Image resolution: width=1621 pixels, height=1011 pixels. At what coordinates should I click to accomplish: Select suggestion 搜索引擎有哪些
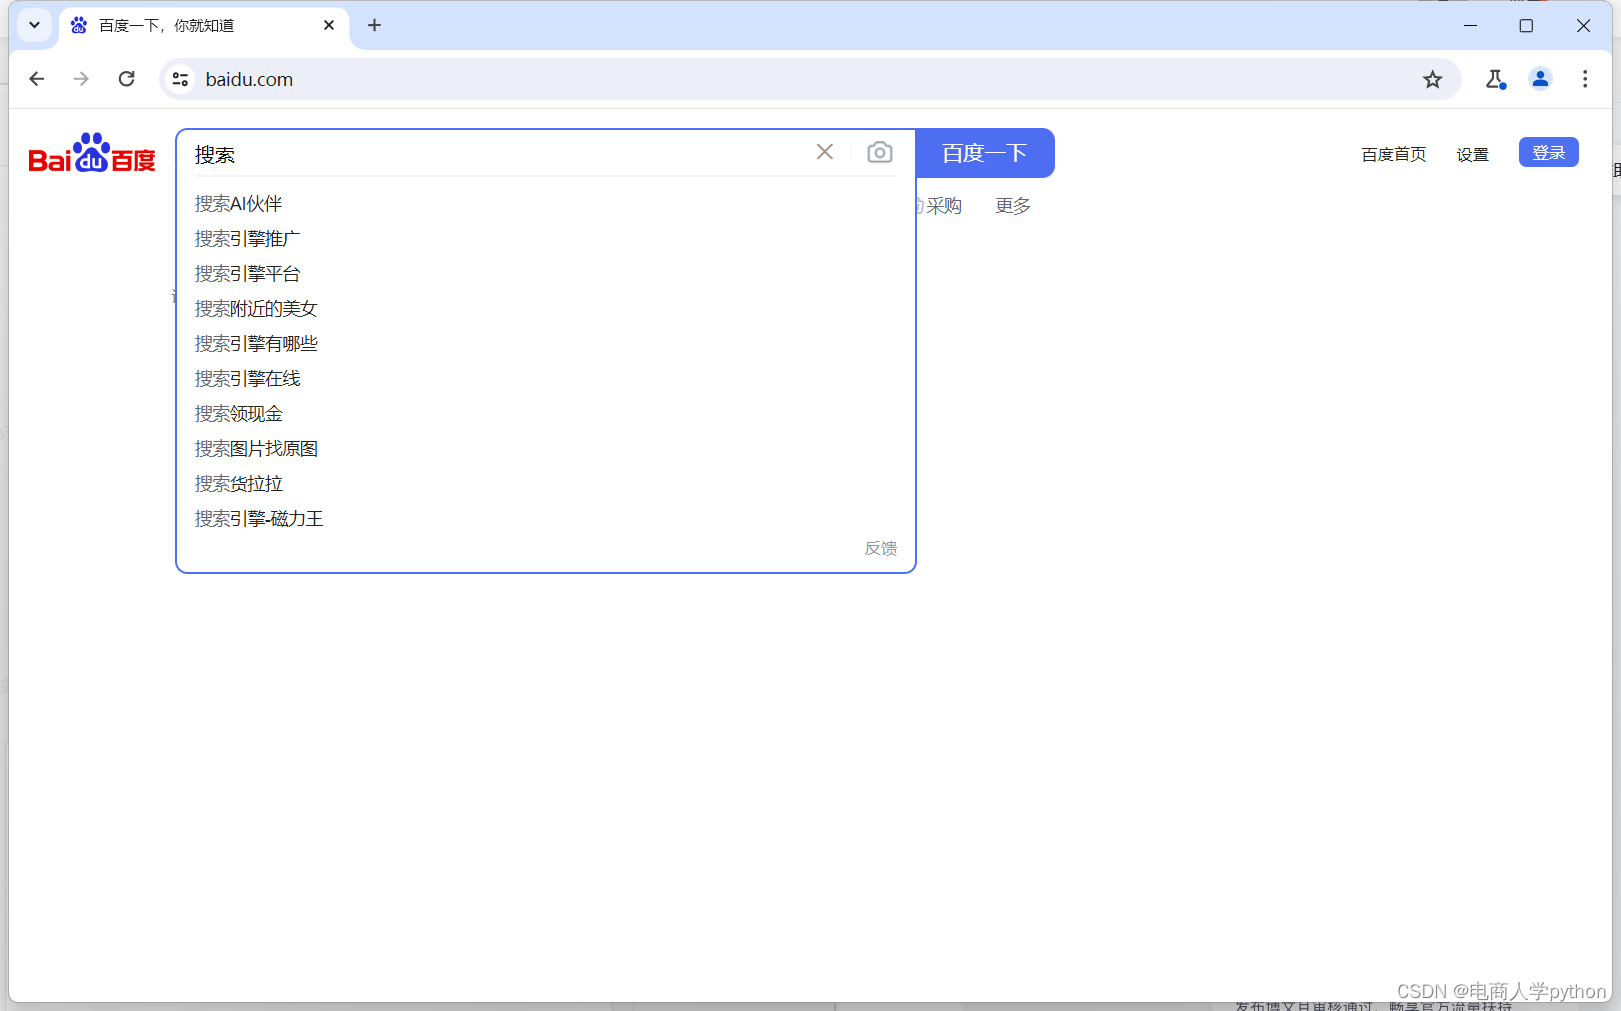(546, 344)
